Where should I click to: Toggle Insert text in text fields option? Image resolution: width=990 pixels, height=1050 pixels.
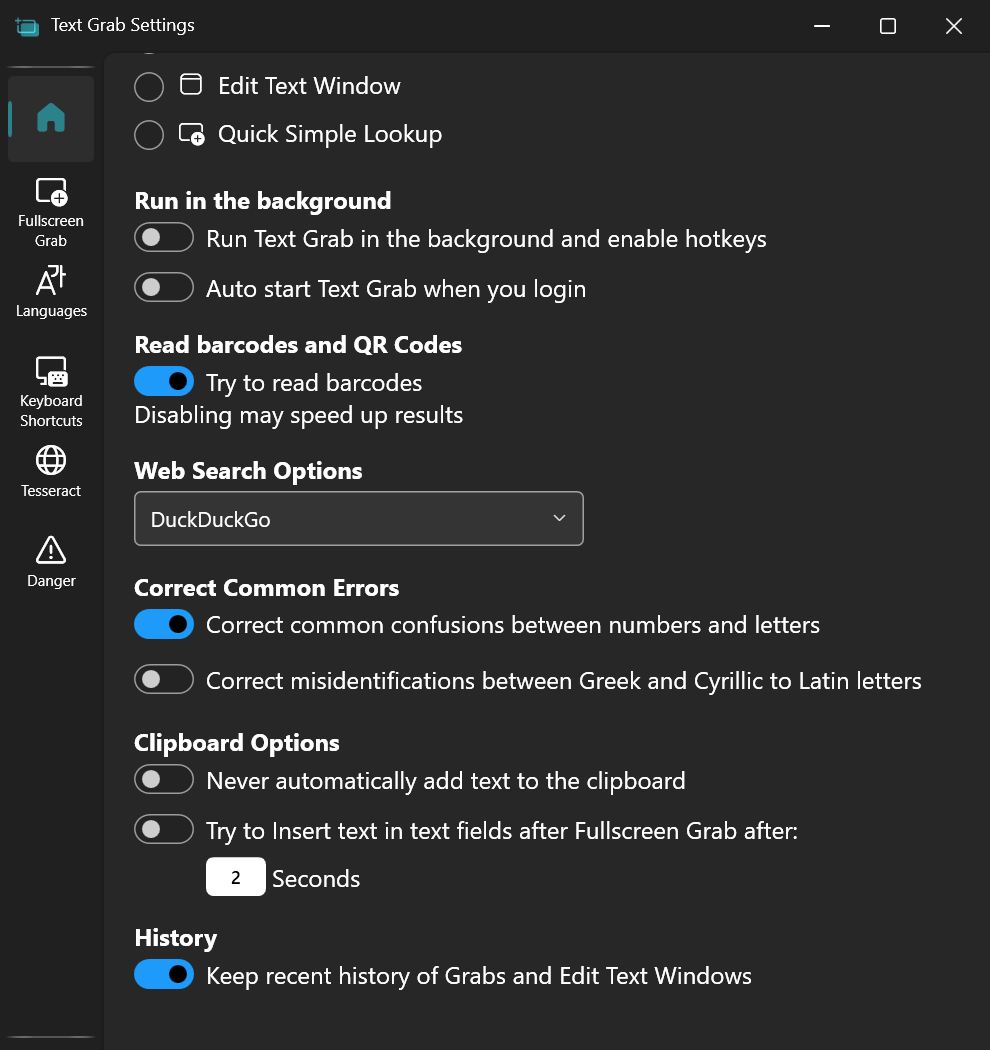[164, 829]
